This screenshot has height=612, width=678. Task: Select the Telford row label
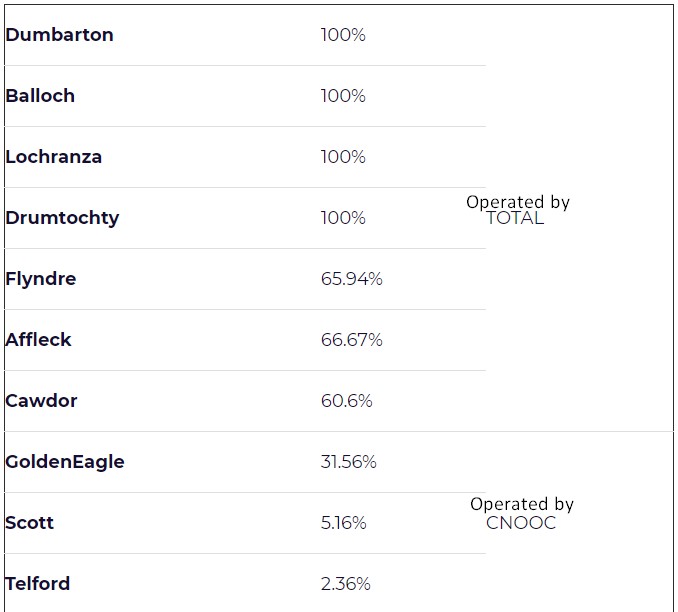tap(38, 584)
